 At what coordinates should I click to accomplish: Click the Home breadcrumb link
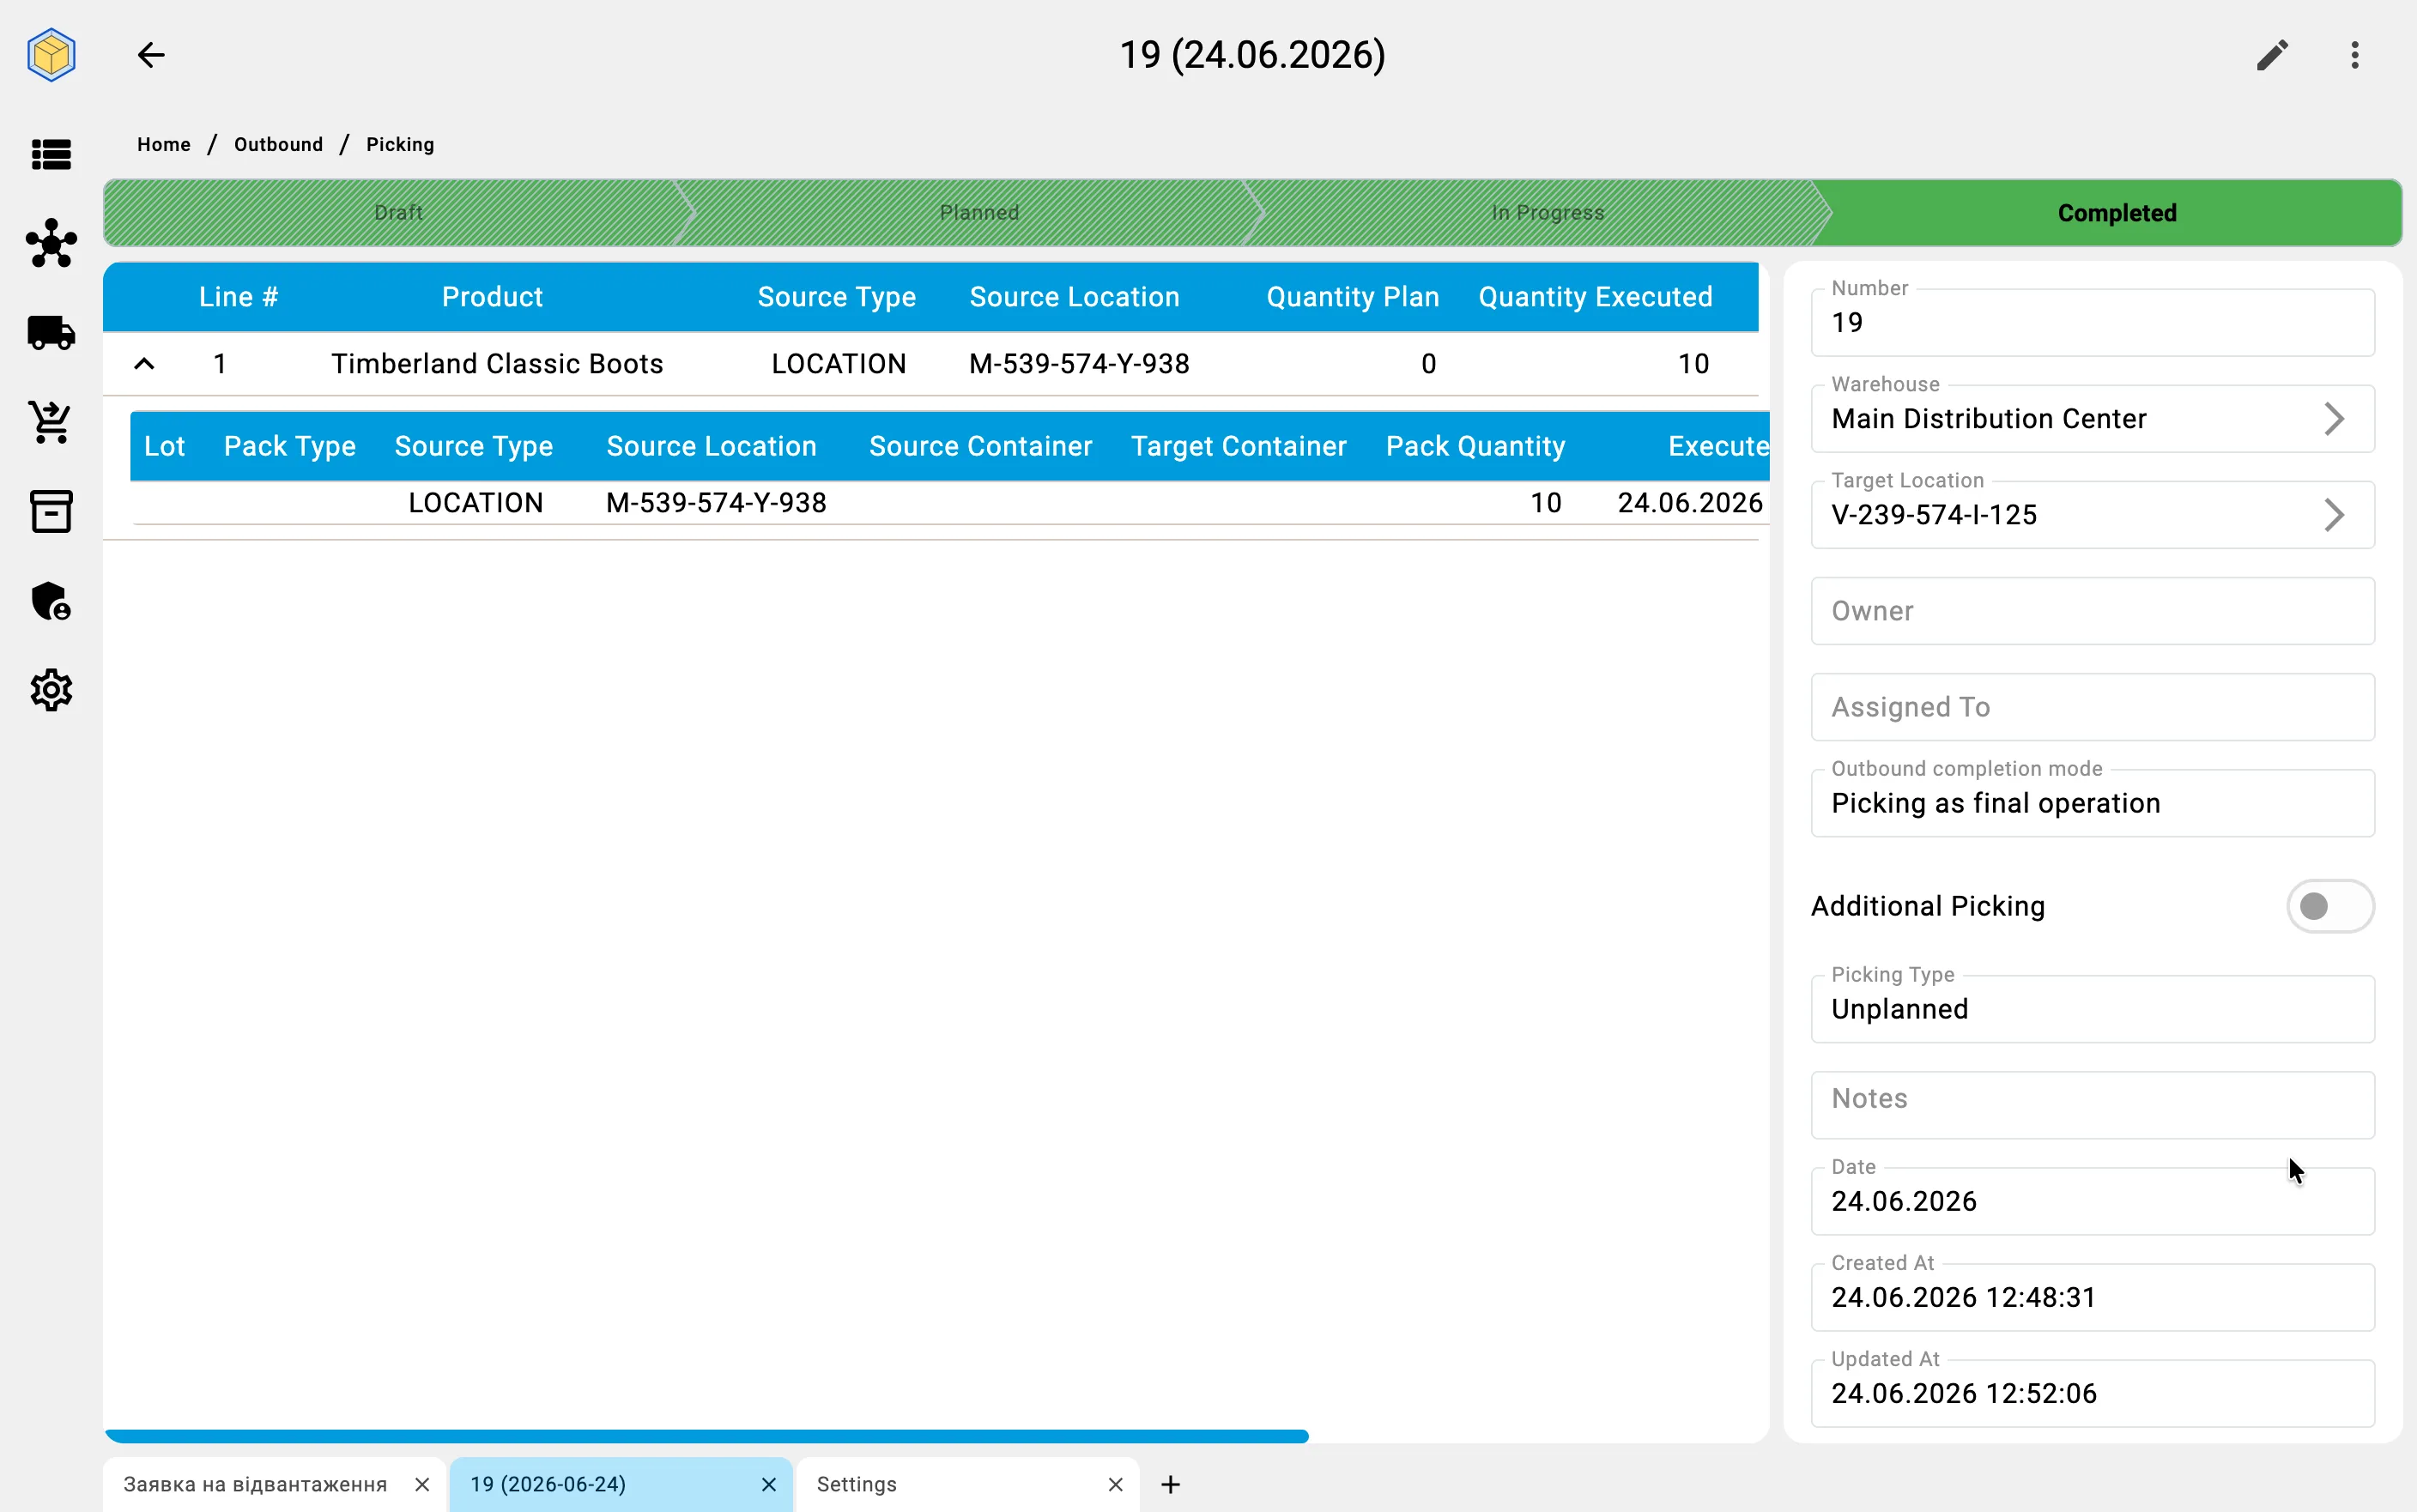coord(164,144)
